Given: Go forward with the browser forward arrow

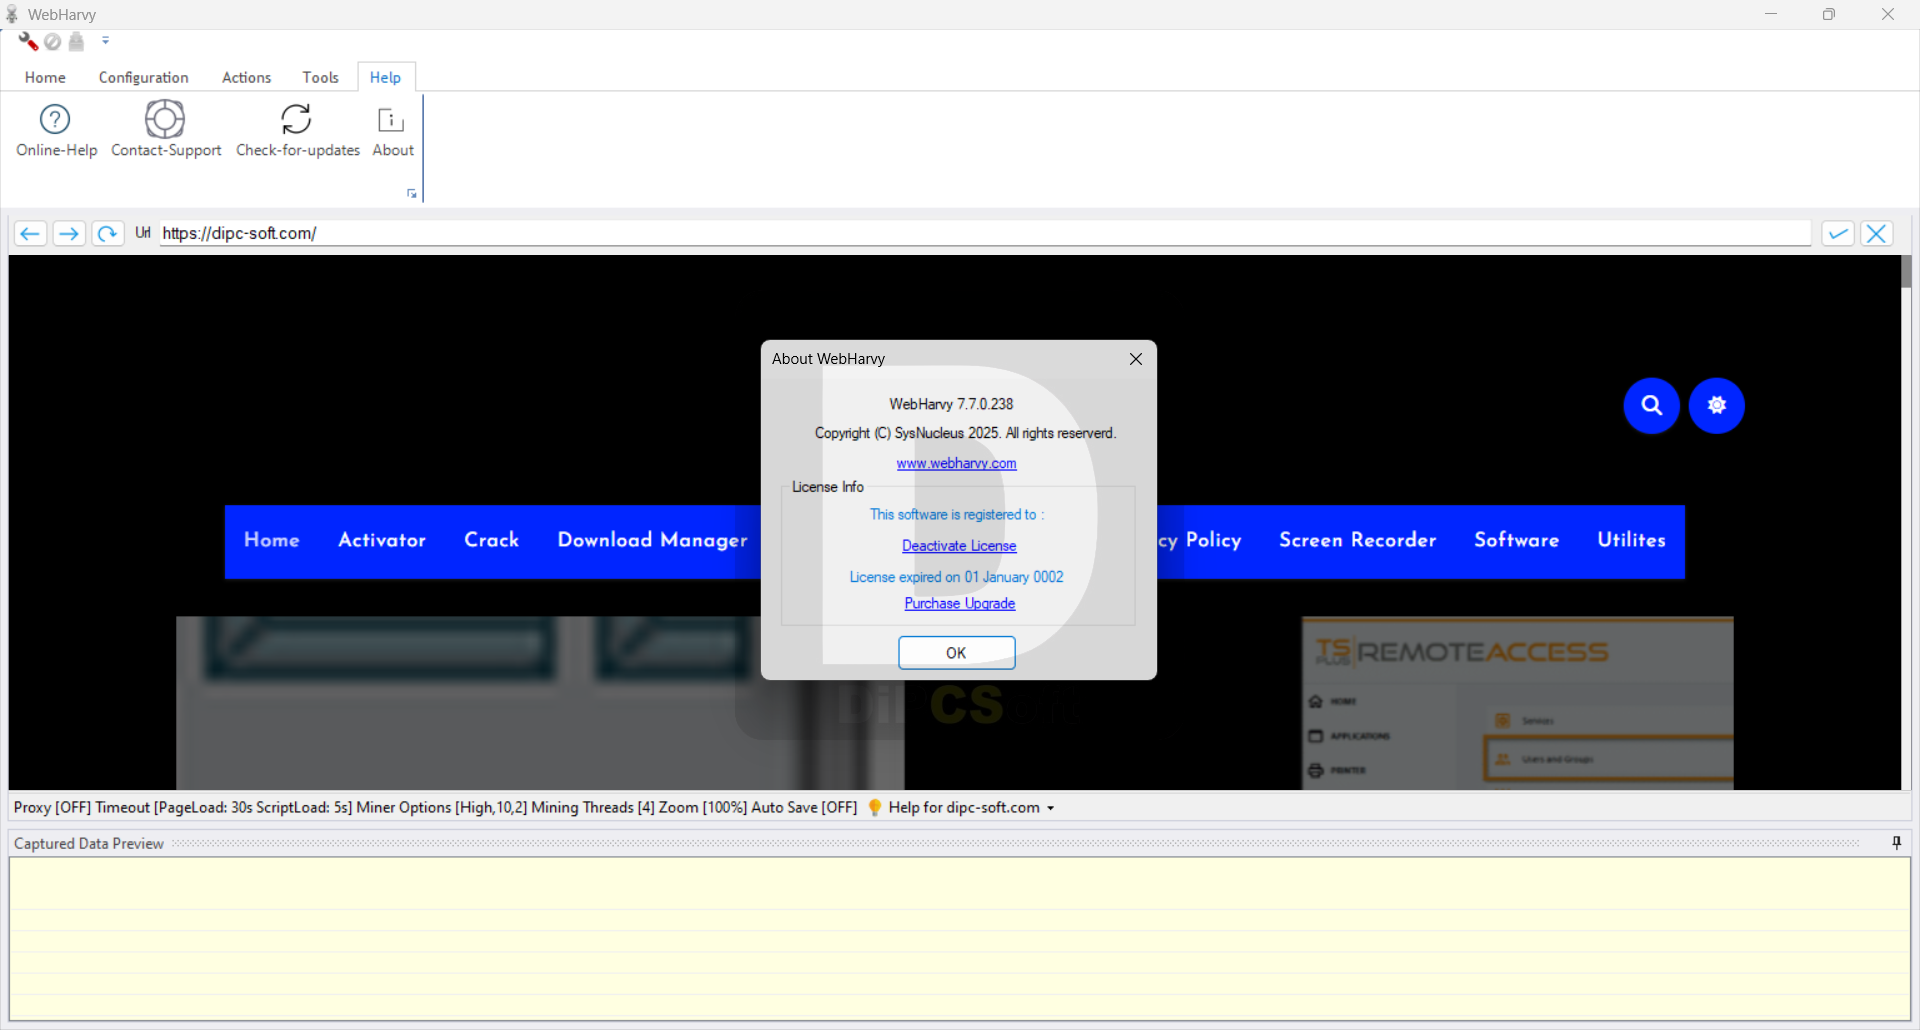Looking at the screenshot, I should (x=68, y=233).
